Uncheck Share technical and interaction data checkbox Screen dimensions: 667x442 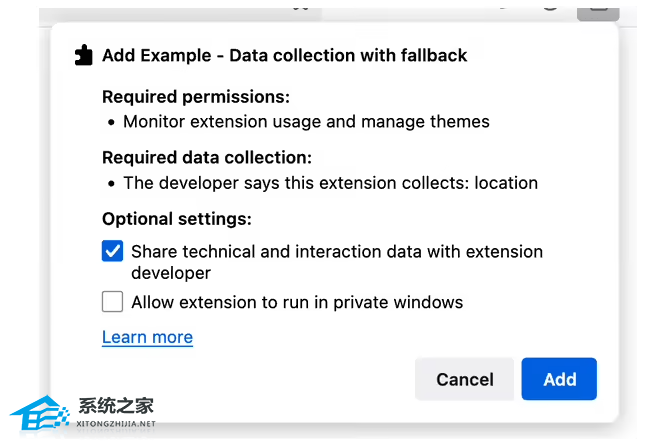(113, 252)
